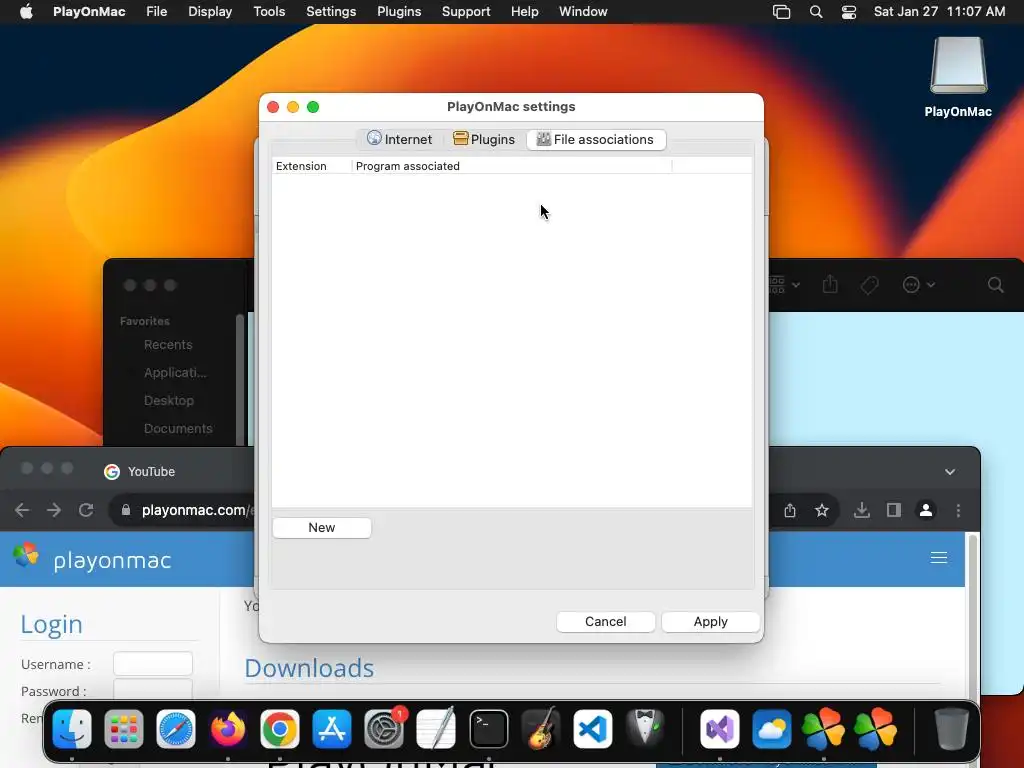Open Chrome profile icon
Viewport: 1024px width, 768px height.
coord(925,510)
